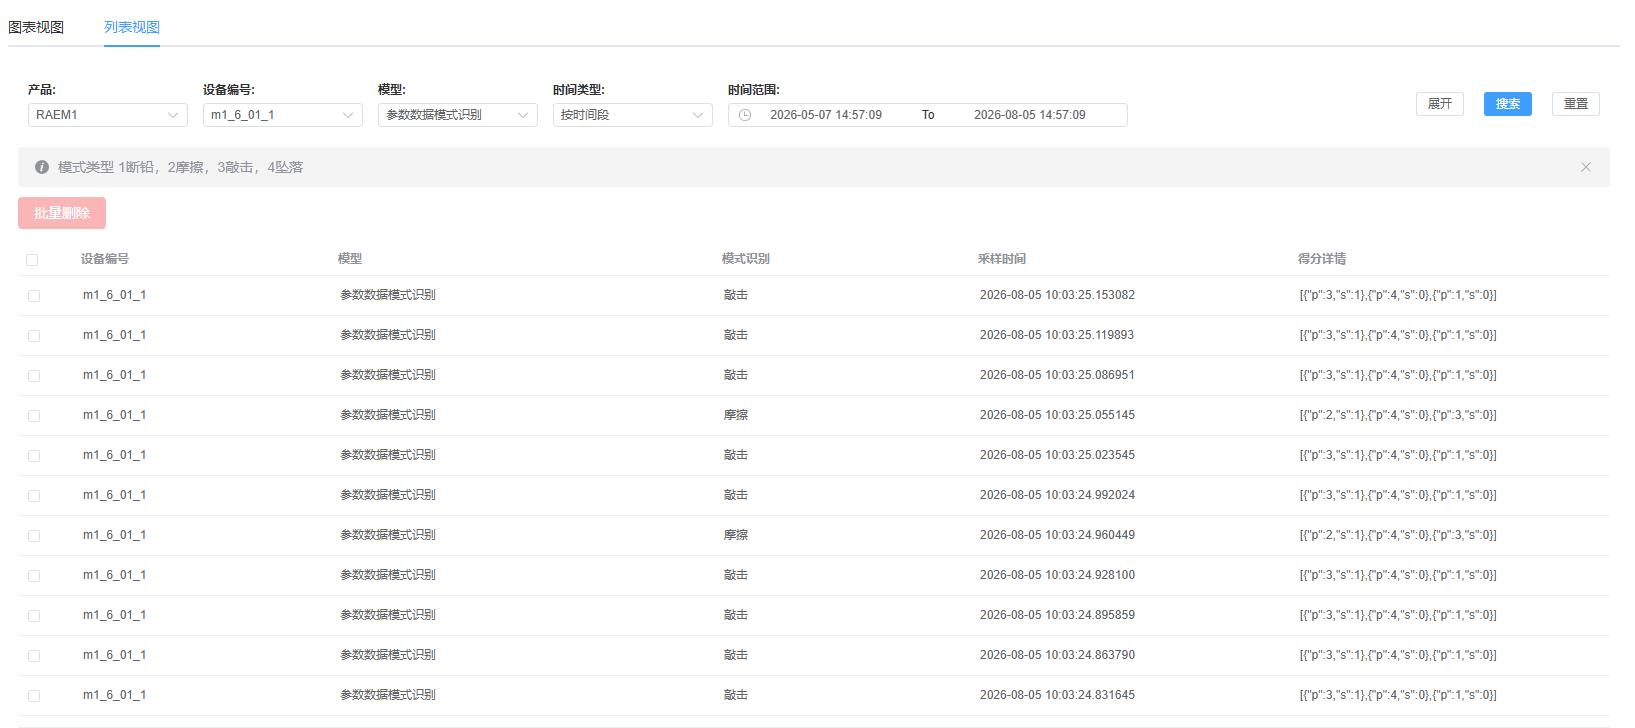
Task: Edit start time 2026-05-07 14:57:09
Action: (x=826, y=115)
